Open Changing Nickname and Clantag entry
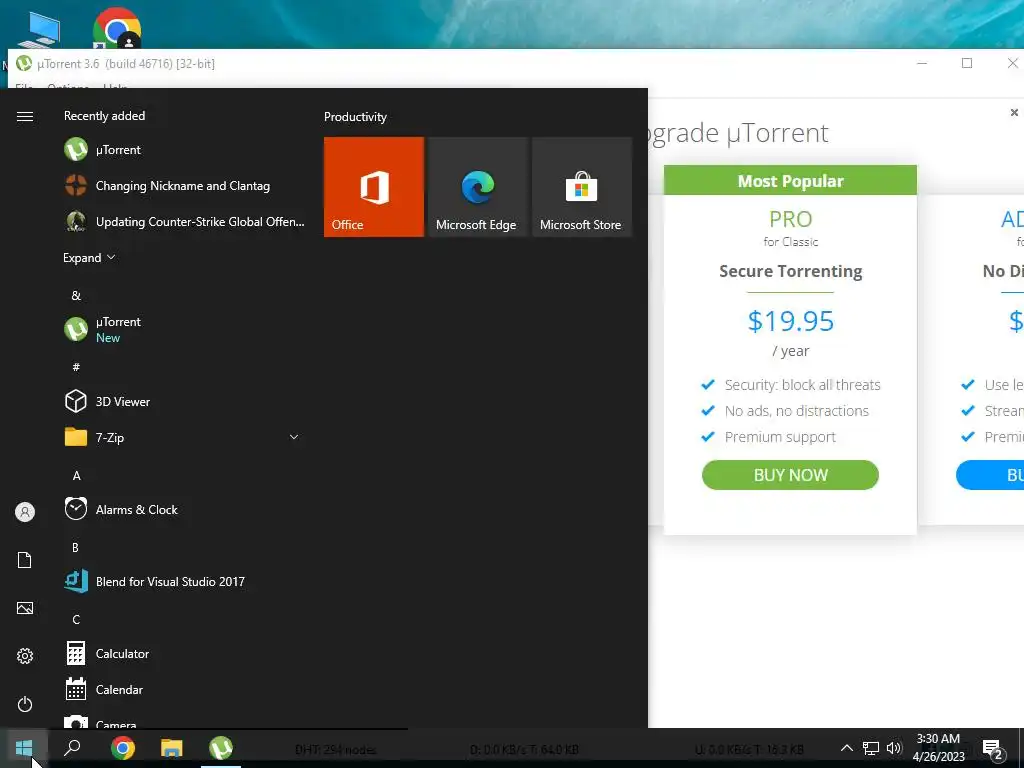The image size is (1024, 768). [183, 185]
